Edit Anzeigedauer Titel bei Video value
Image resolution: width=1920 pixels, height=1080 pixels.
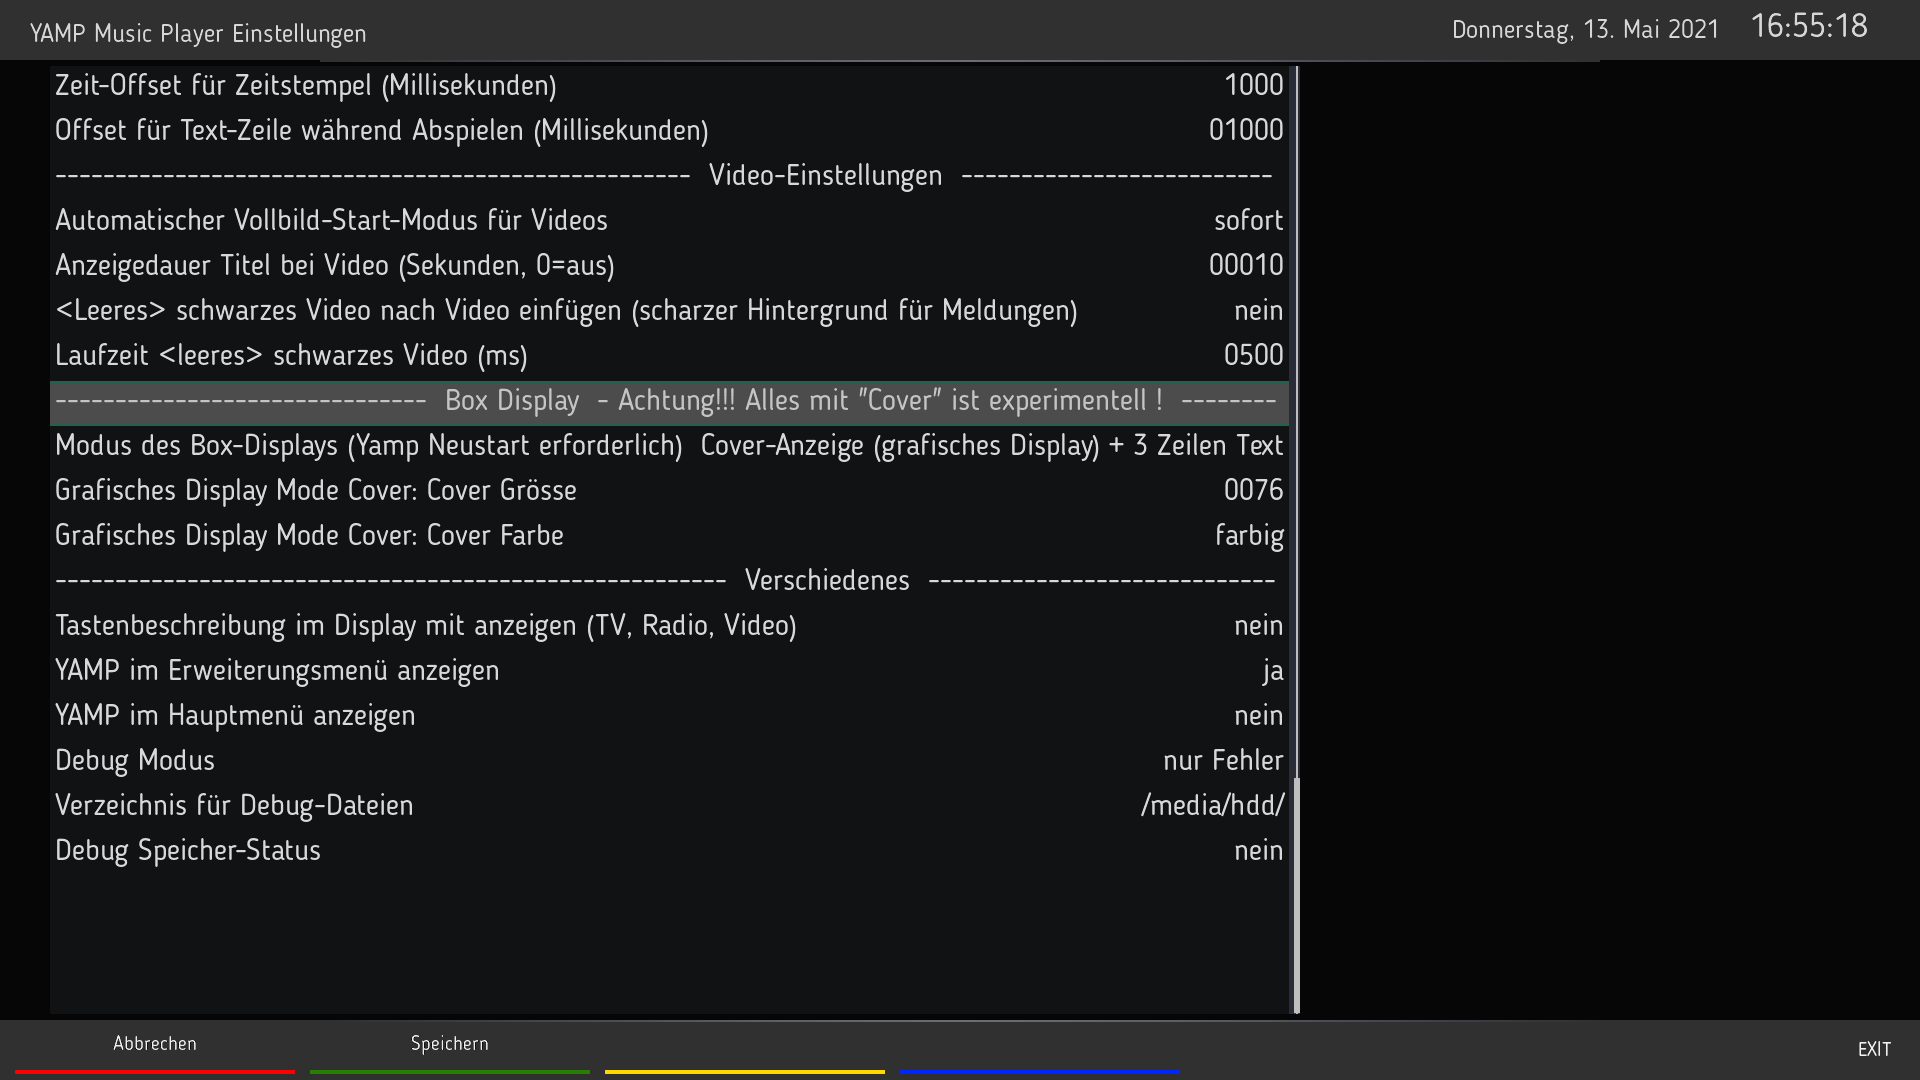tap(1245, 265)
